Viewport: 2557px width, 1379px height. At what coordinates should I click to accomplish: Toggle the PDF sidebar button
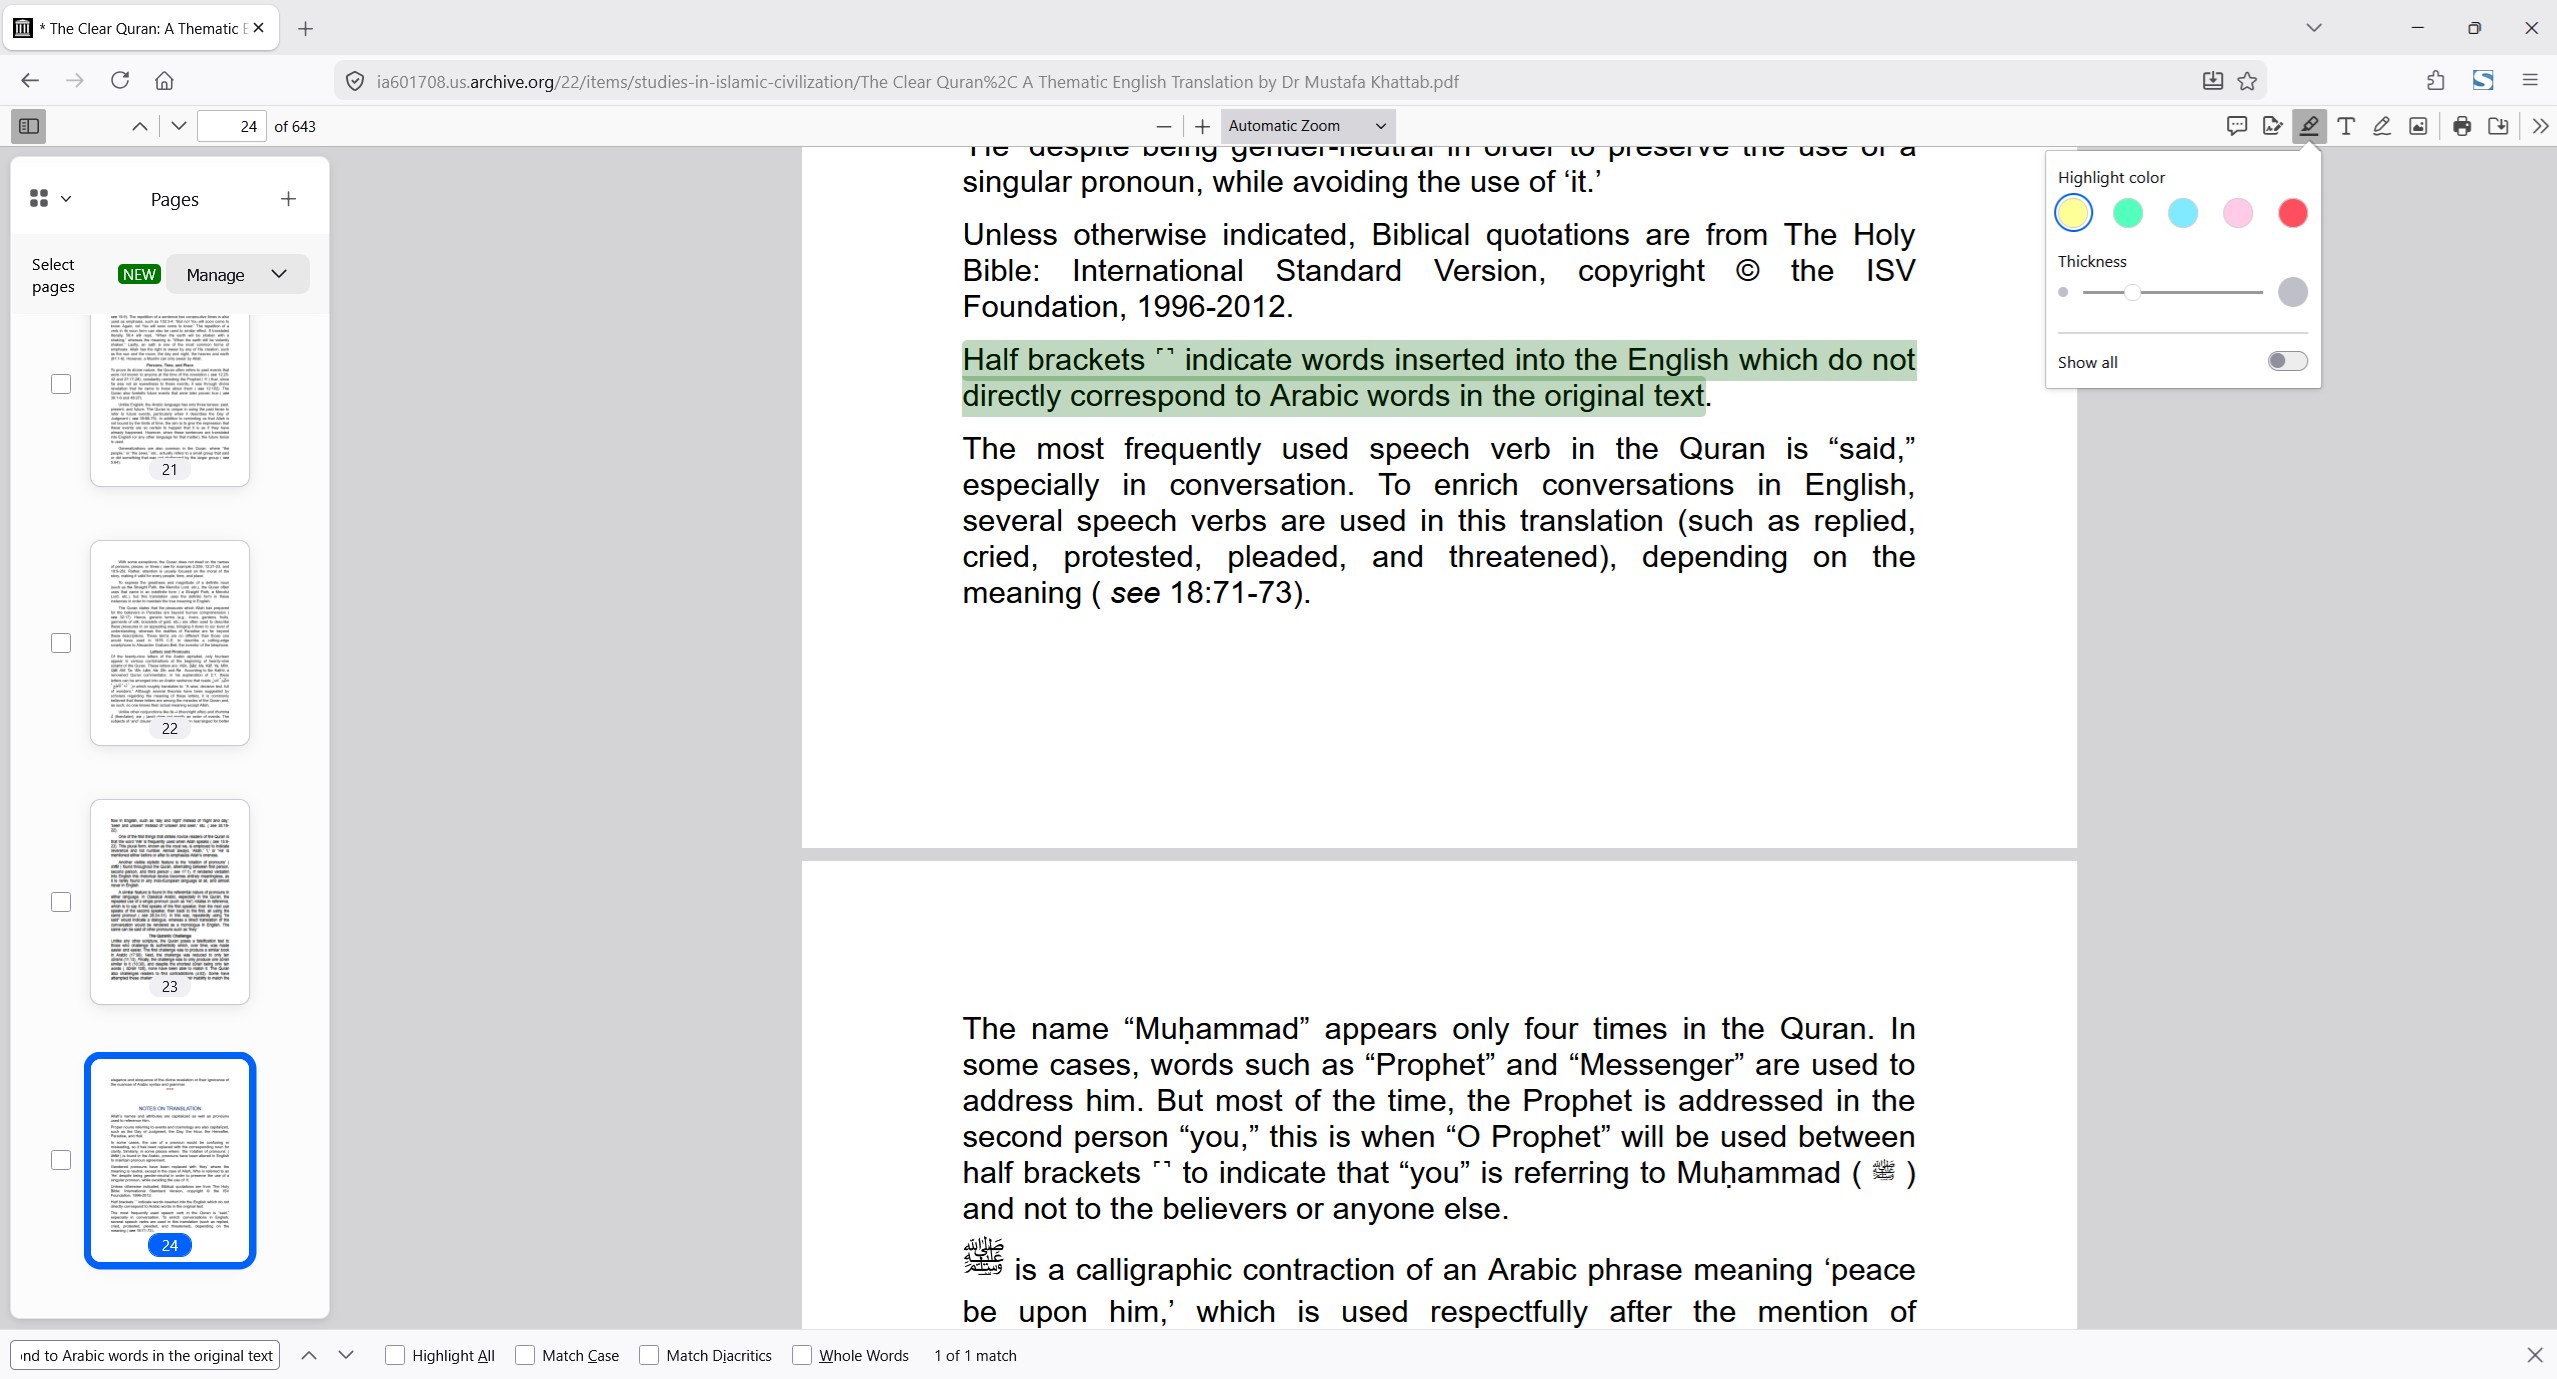29,126
